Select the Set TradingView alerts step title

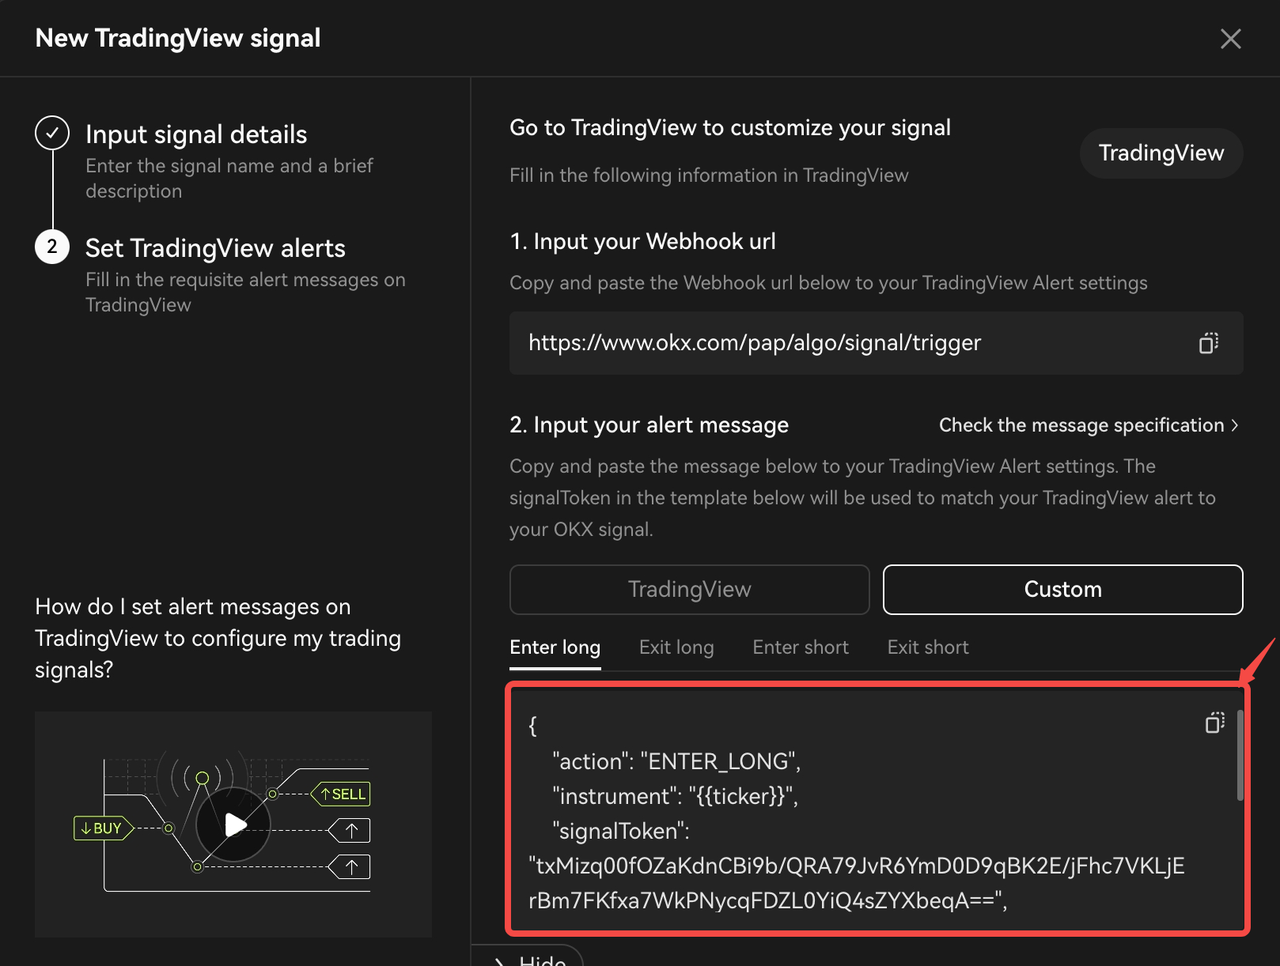point(215,248)
